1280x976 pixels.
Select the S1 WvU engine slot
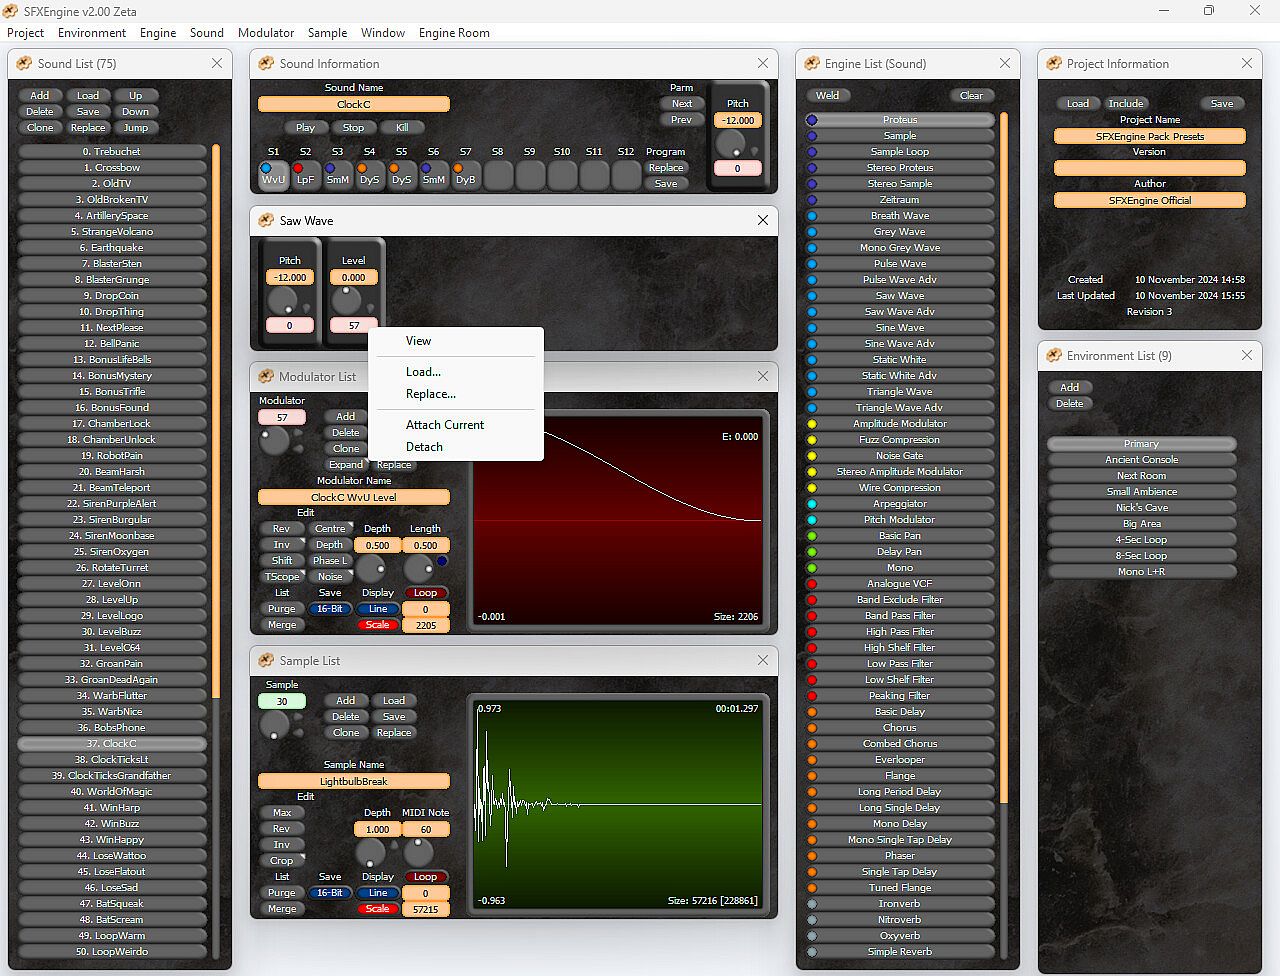tap(273, 176)
